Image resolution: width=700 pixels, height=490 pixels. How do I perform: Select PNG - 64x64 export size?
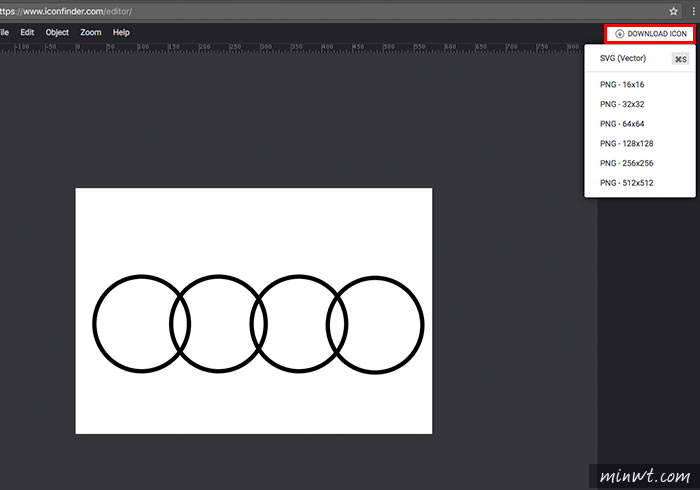640,124
